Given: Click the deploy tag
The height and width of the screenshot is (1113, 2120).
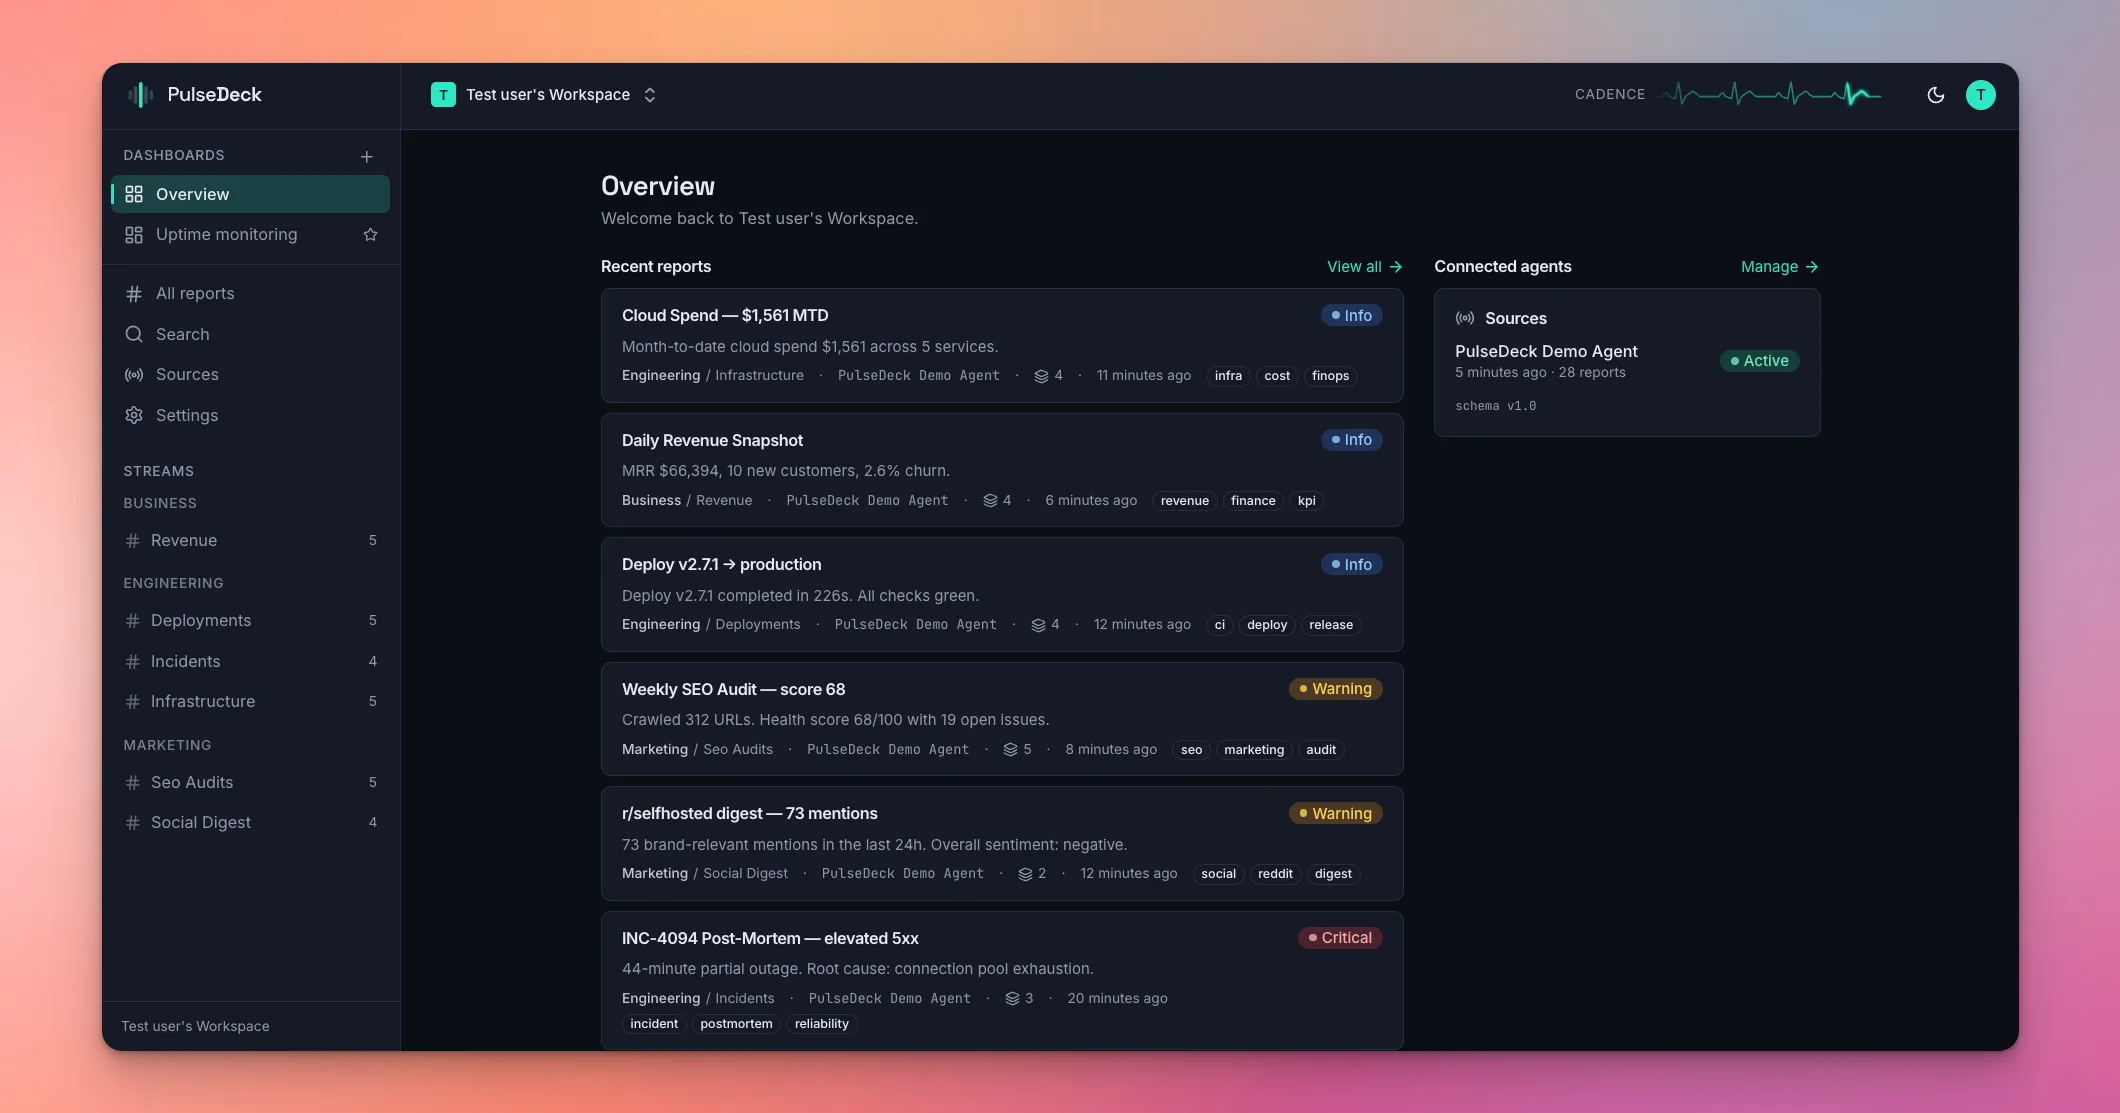Looking at the screenshot, I should (1267, 625).
